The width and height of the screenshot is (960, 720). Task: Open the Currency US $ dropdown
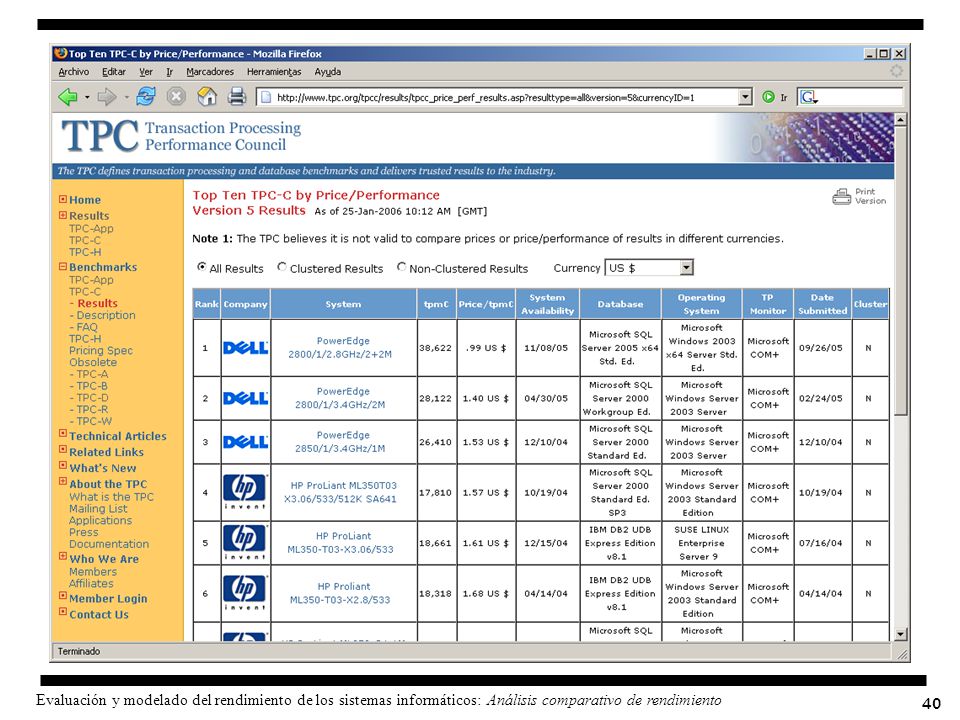click(649, 268)
